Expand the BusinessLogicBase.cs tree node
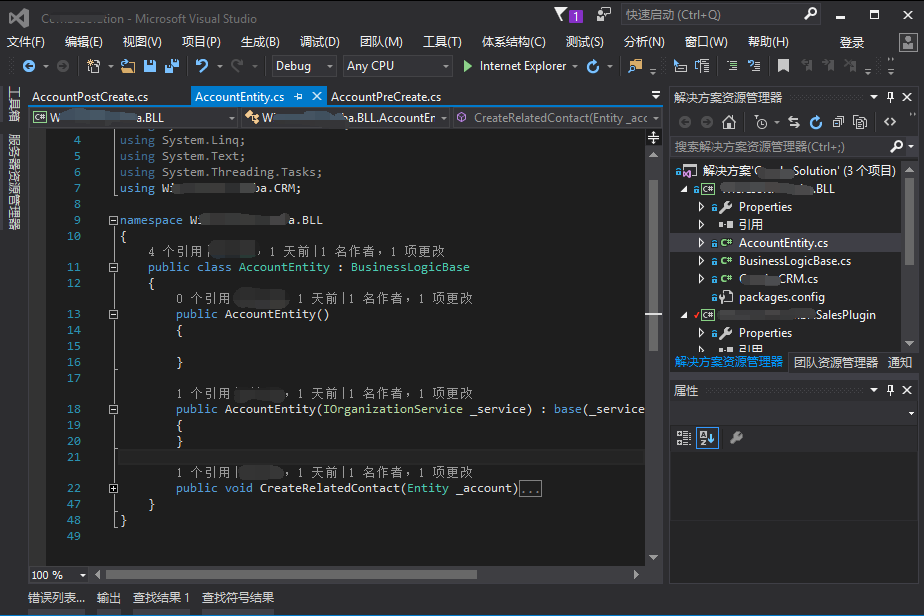Image resolution: width=924 pixels, height=616 pixels. (701, 261)
